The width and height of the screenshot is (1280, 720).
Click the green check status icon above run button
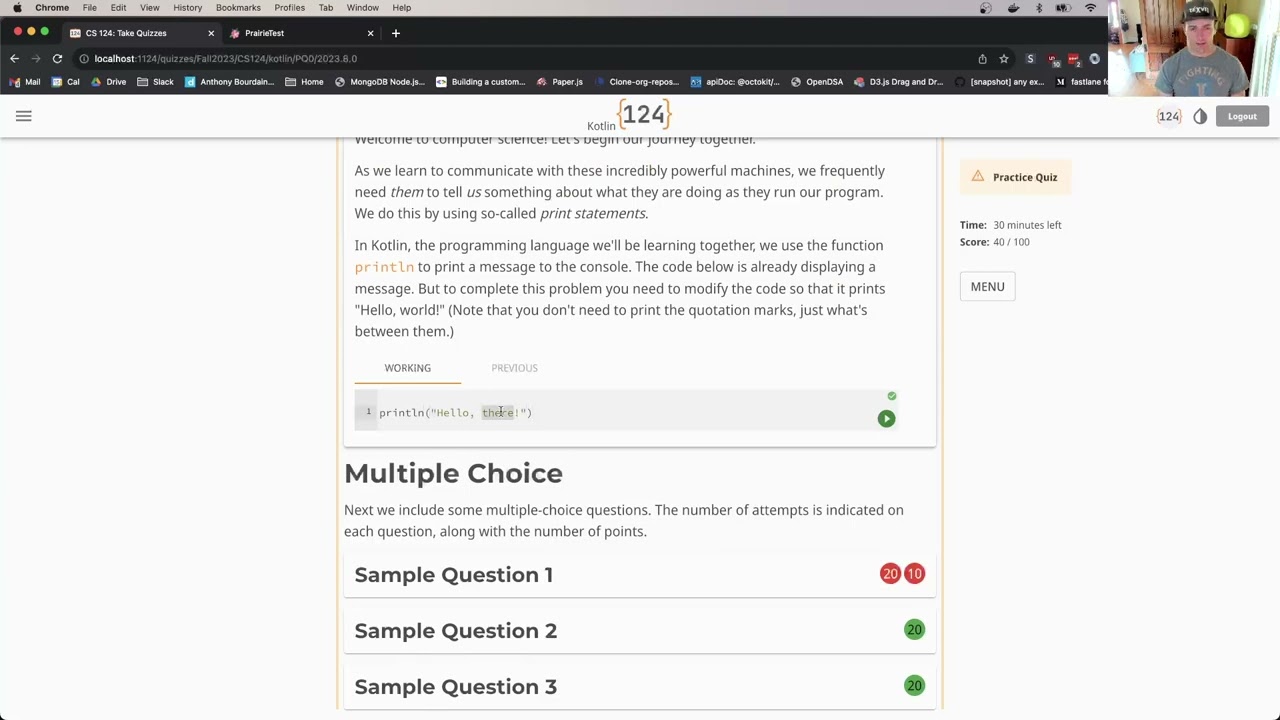click(x=892, y=397)
